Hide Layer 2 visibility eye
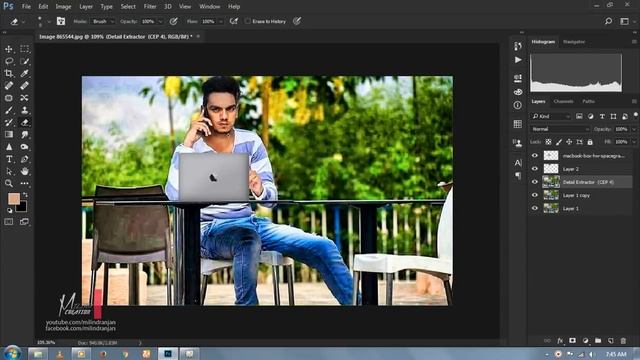 pos(535,169)
